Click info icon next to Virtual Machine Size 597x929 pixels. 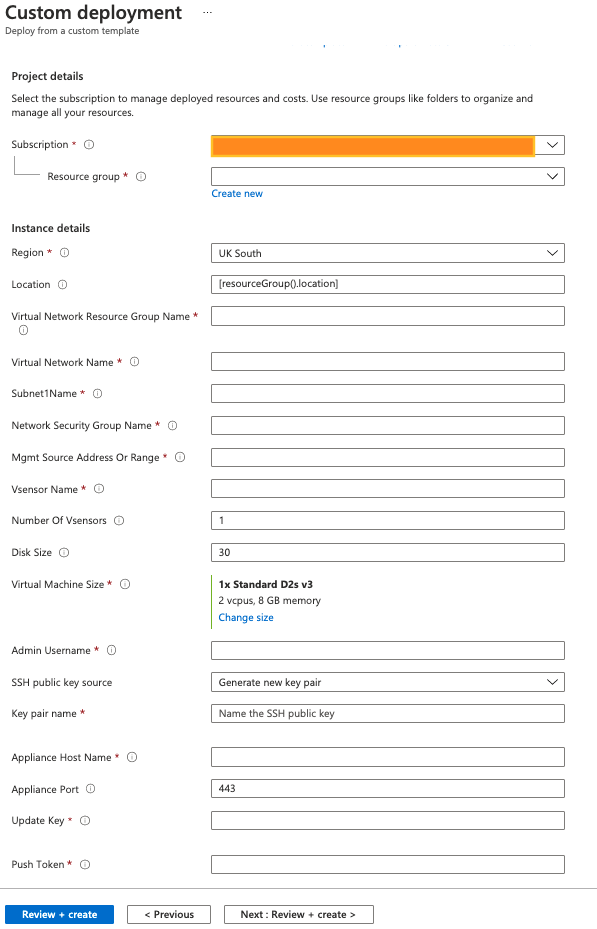(x=125, y=584)
